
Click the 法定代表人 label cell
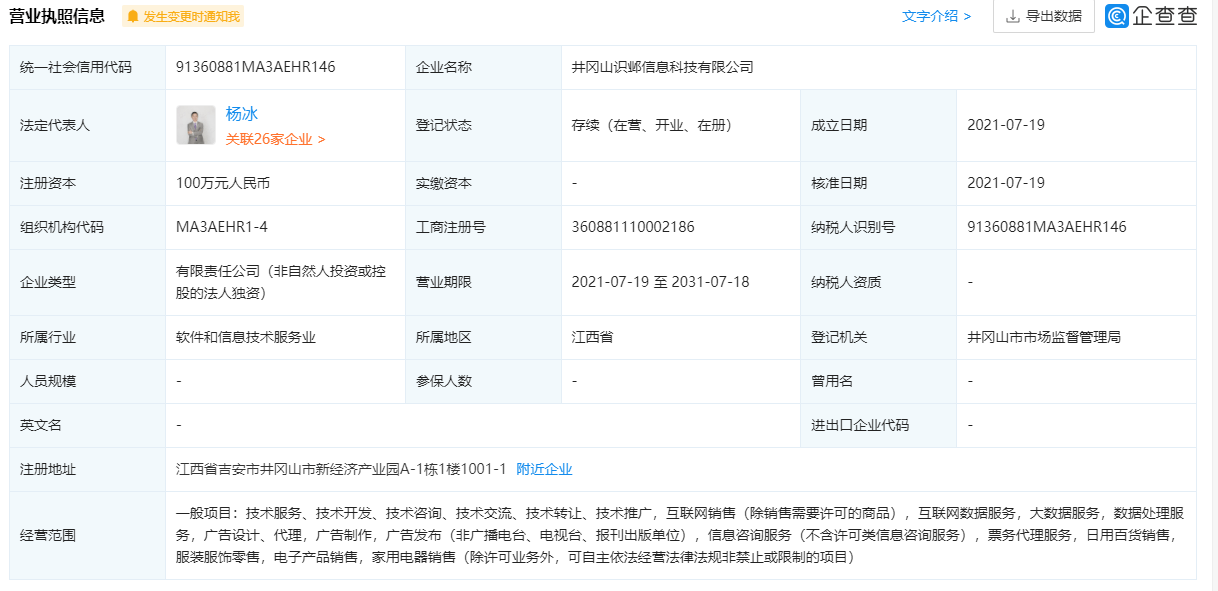pos(88,125)
